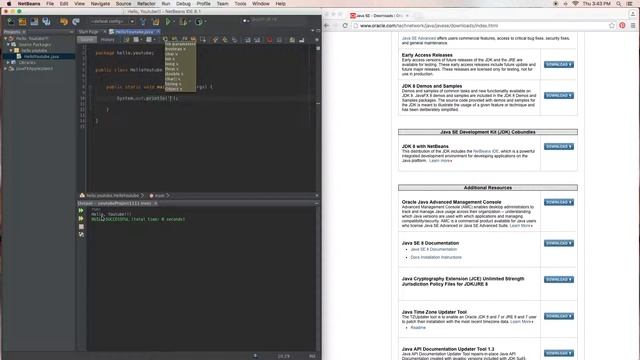Choose 'boolean x' in completion popup
Screen dimensions: 640x360
click(175, 49)
